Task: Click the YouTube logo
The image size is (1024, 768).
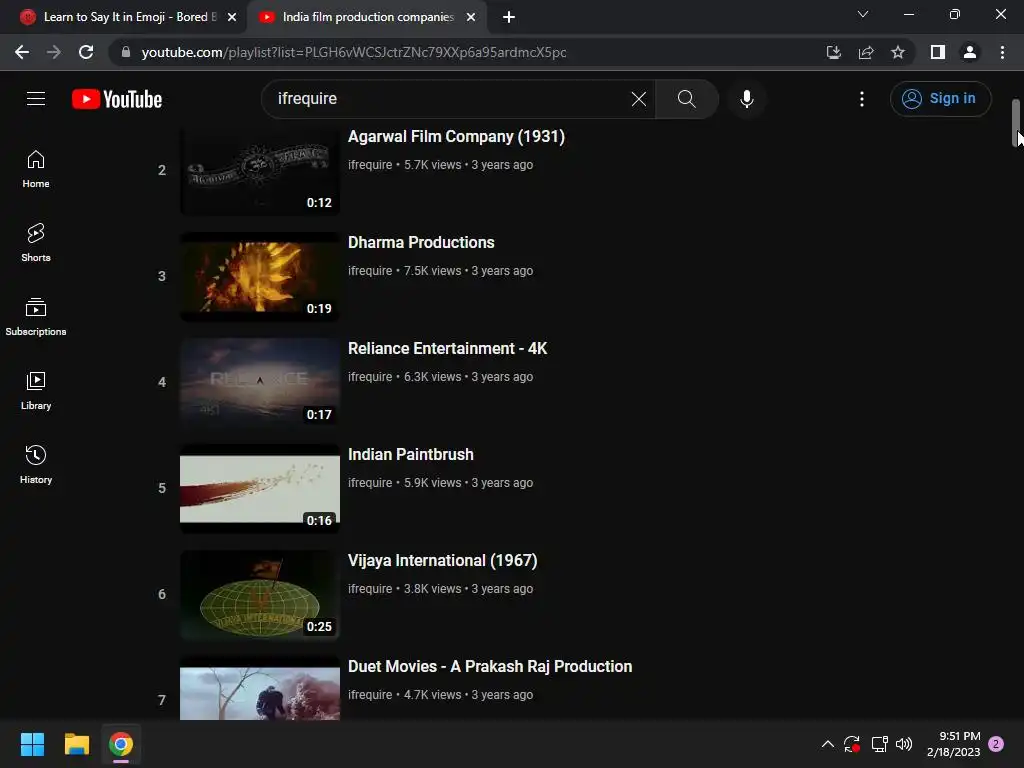Action: click(x=117, y=99)
